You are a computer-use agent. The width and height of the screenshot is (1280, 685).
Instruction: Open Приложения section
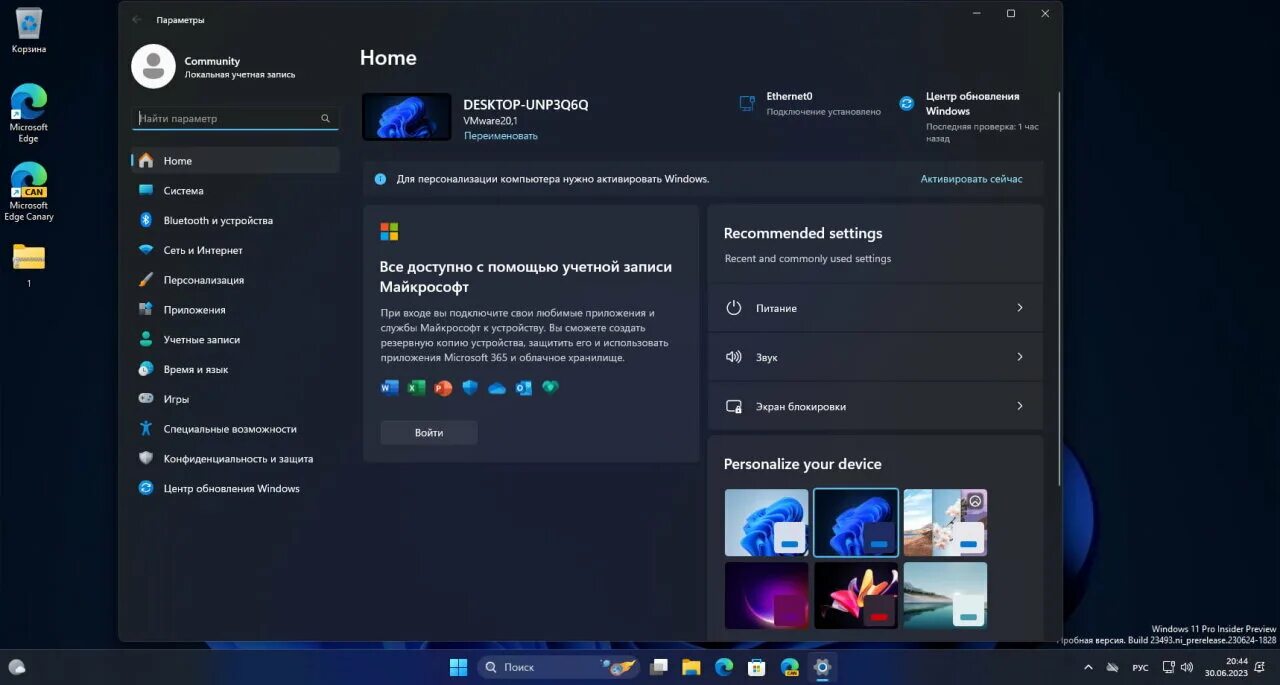[x=236, y=309]
